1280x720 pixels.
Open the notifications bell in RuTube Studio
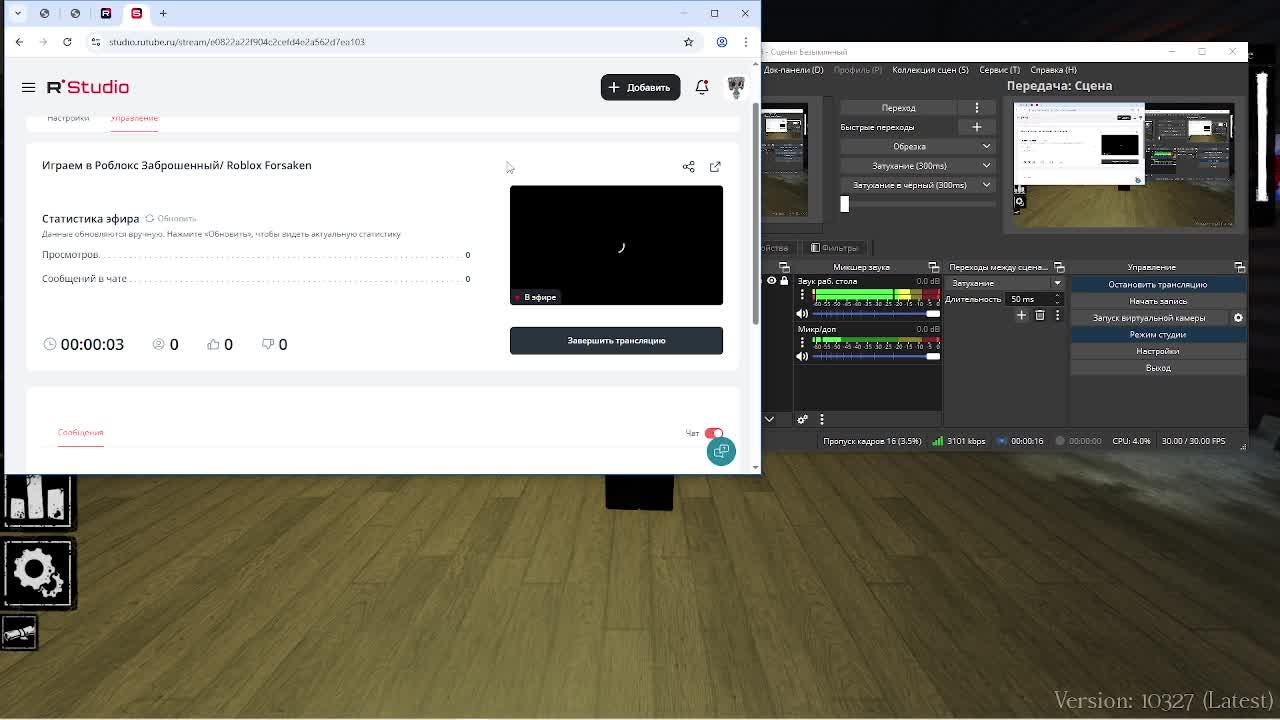(702, 87)
